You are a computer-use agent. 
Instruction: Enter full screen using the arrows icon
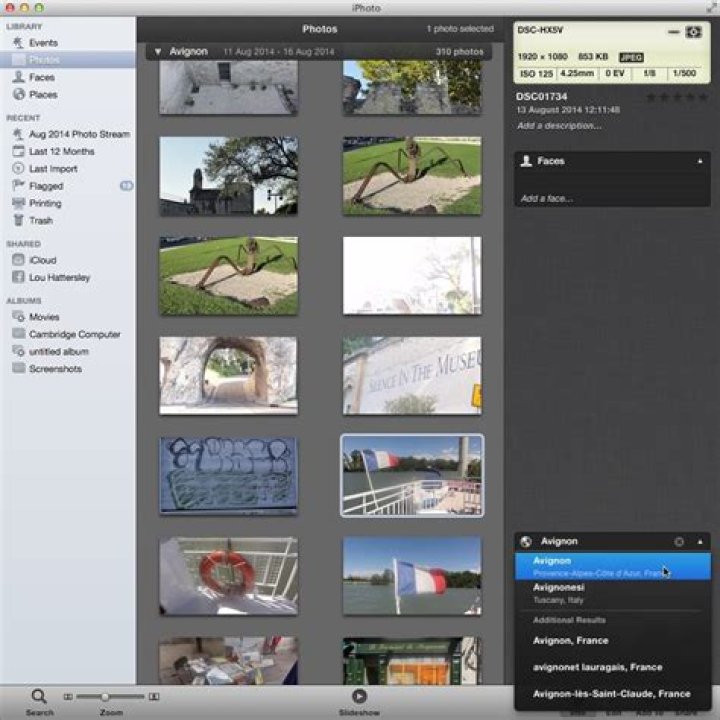click(710, 6)
